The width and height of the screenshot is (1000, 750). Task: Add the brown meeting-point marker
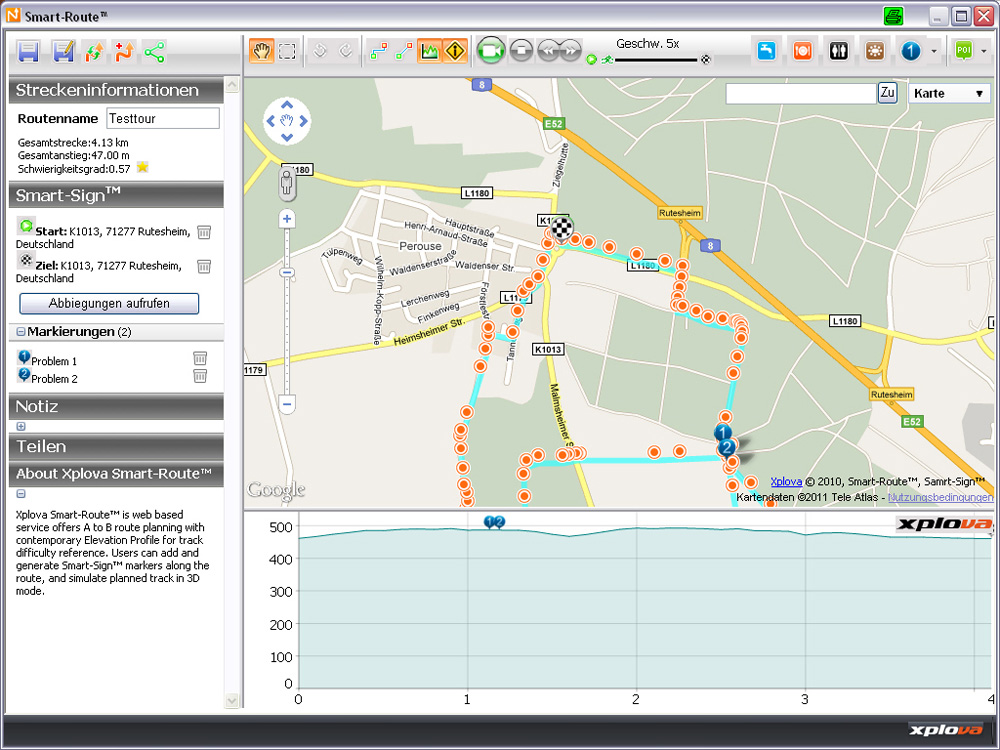point(875,51)
